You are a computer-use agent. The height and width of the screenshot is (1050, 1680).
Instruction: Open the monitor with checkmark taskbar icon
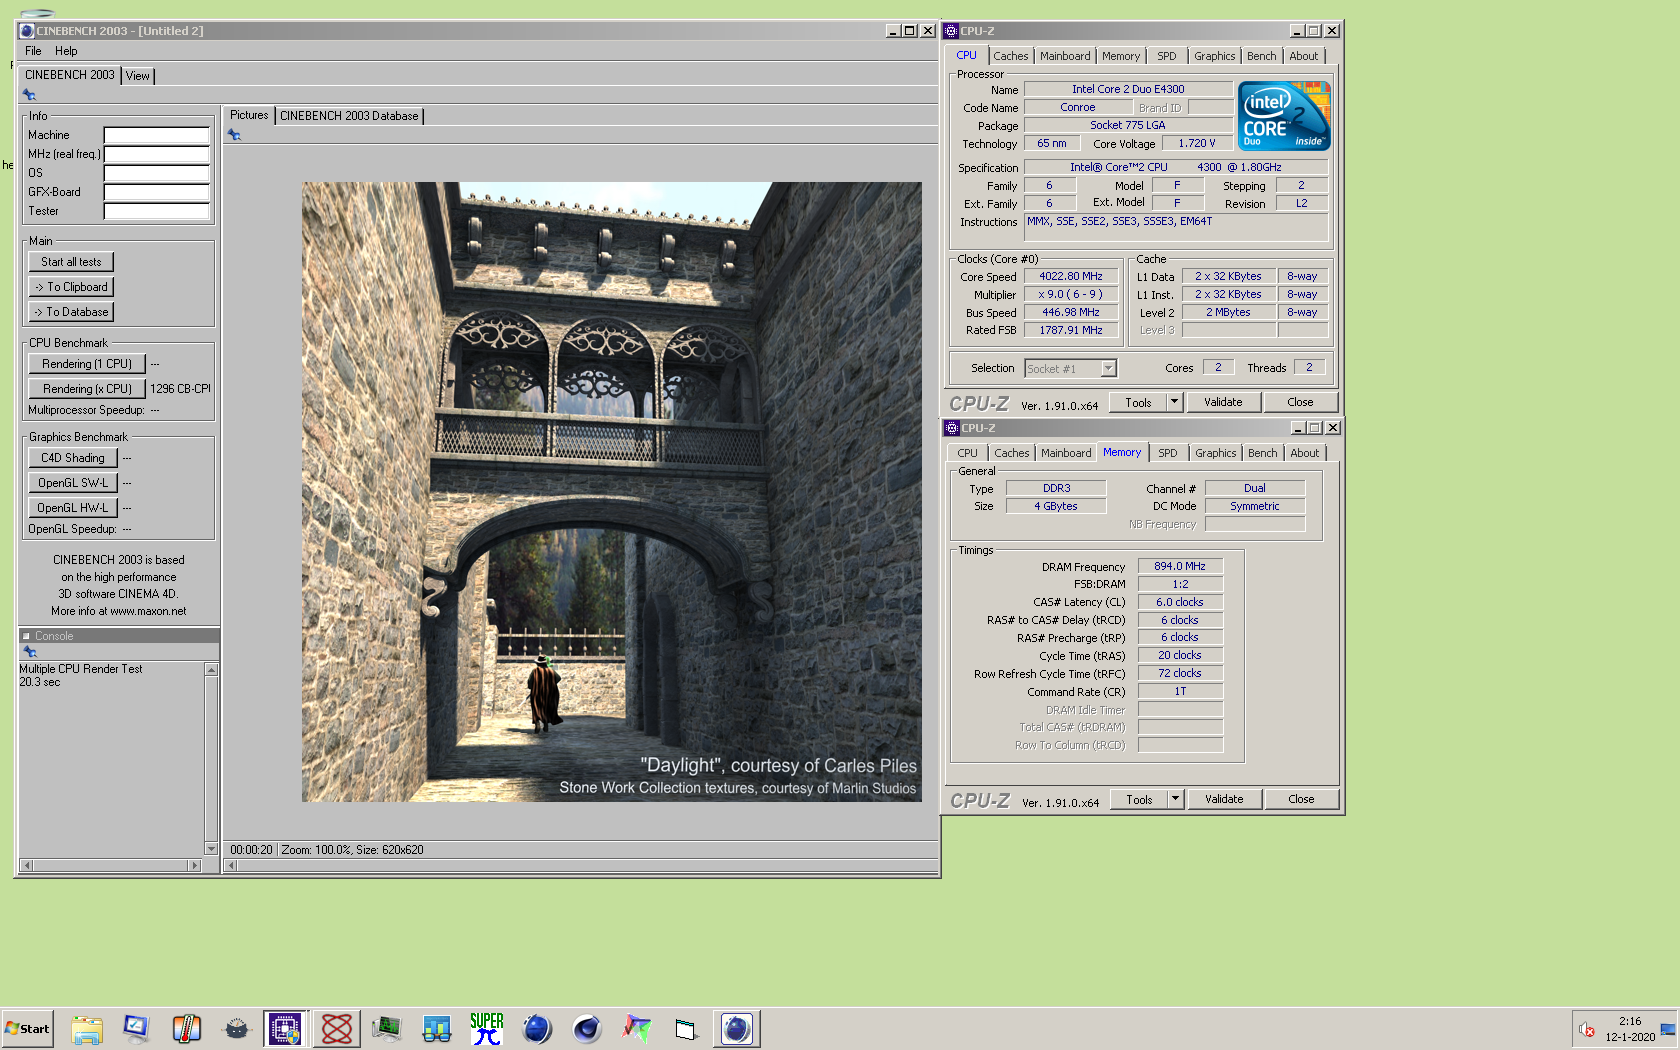137,1029
